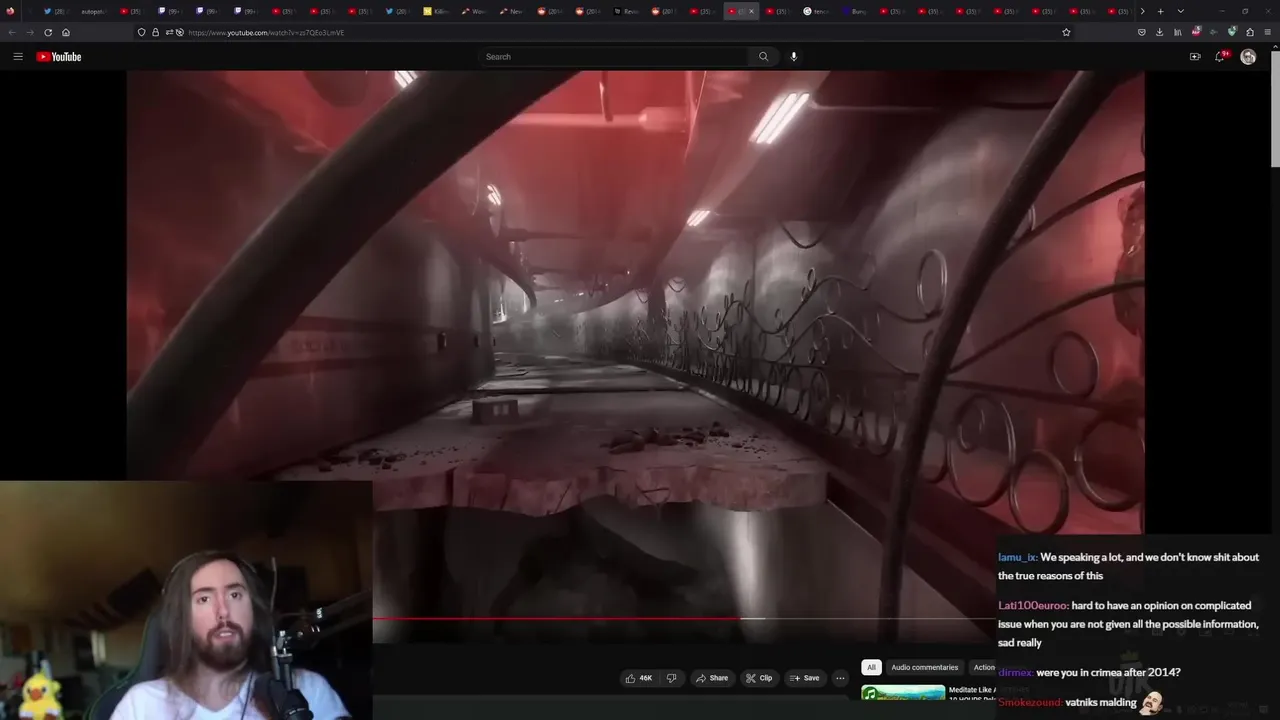Open the tracking protection shield icon
1280x720 pixels.
pyautogui.click(x=142, y=32)
